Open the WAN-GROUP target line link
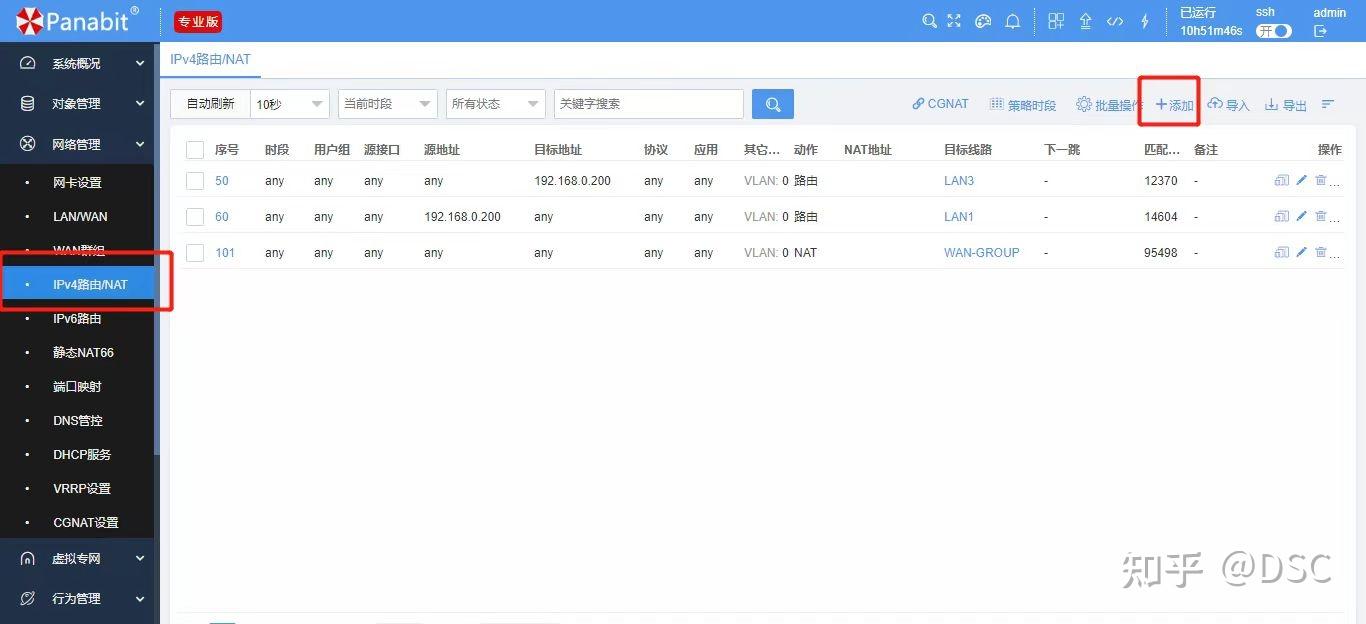The height and width of the screenshot is (624, 1366). point(981,252)
